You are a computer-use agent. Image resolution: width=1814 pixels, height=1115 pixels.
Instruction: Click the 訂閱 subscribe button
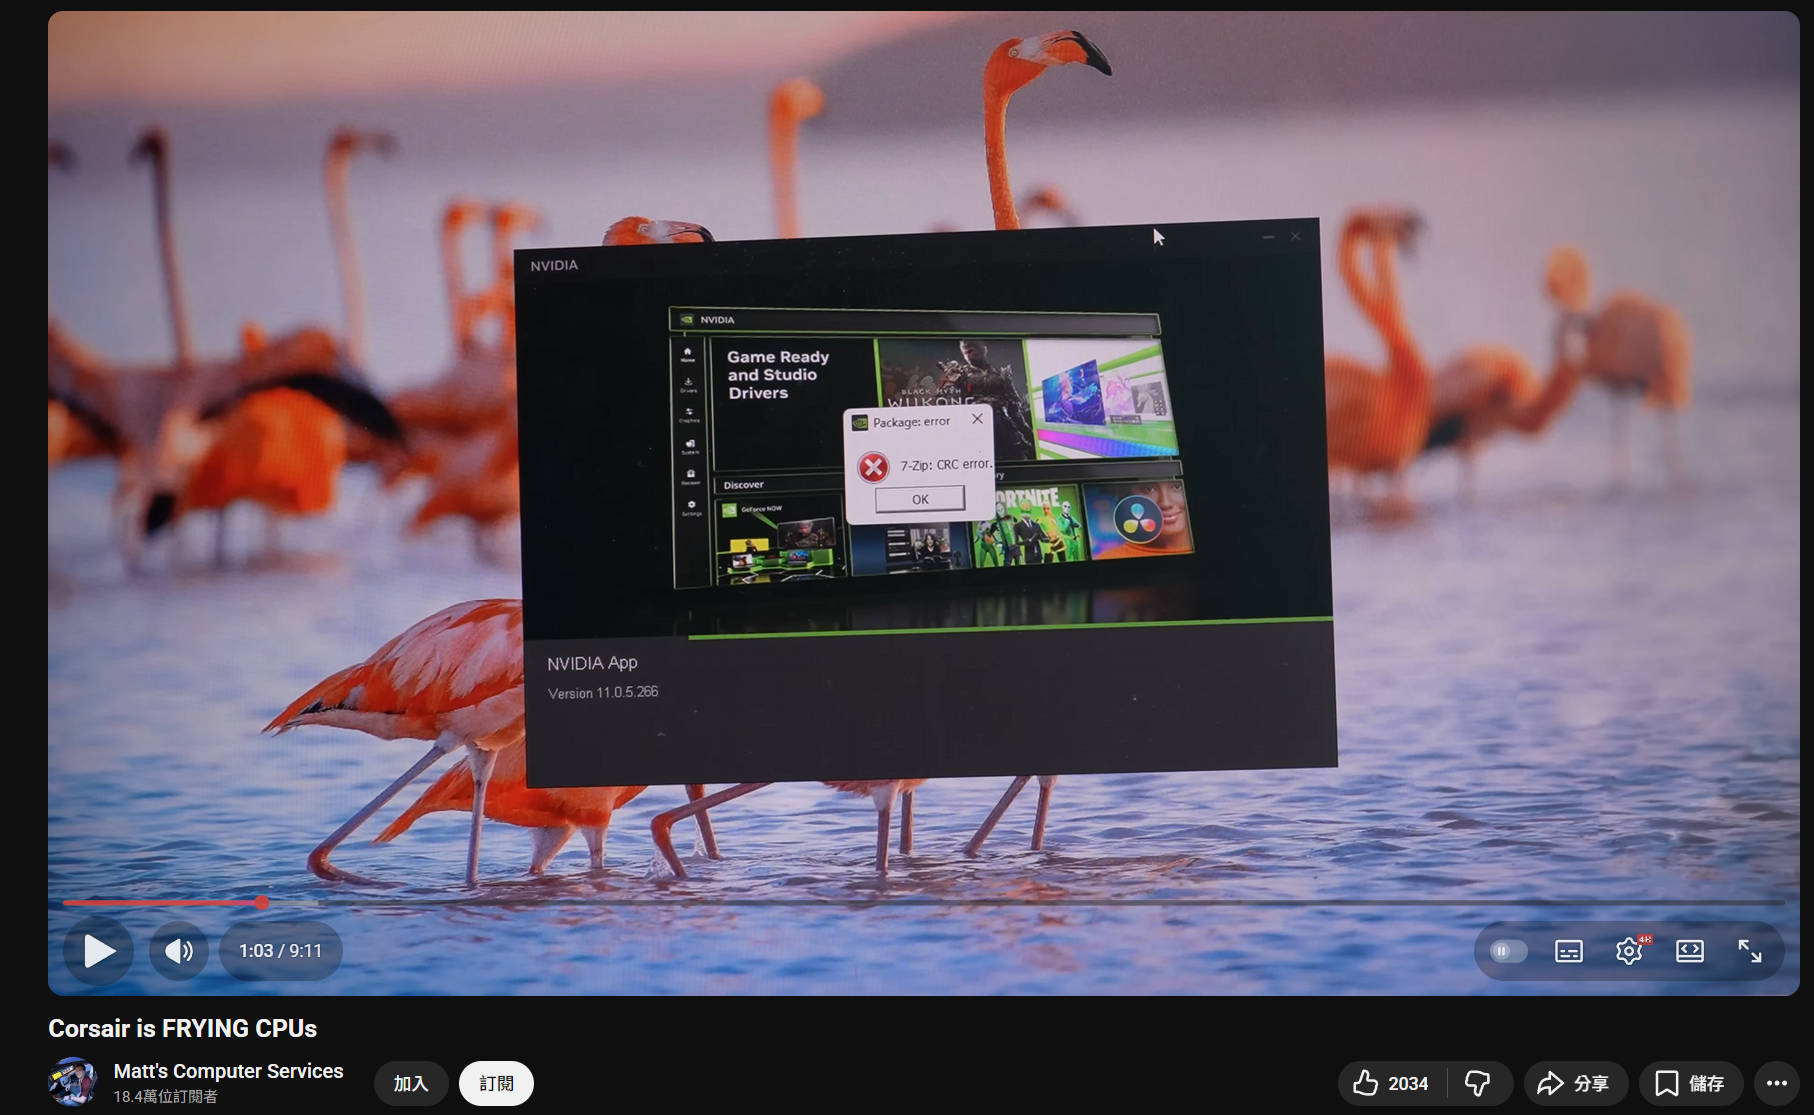click(496, 1083)
